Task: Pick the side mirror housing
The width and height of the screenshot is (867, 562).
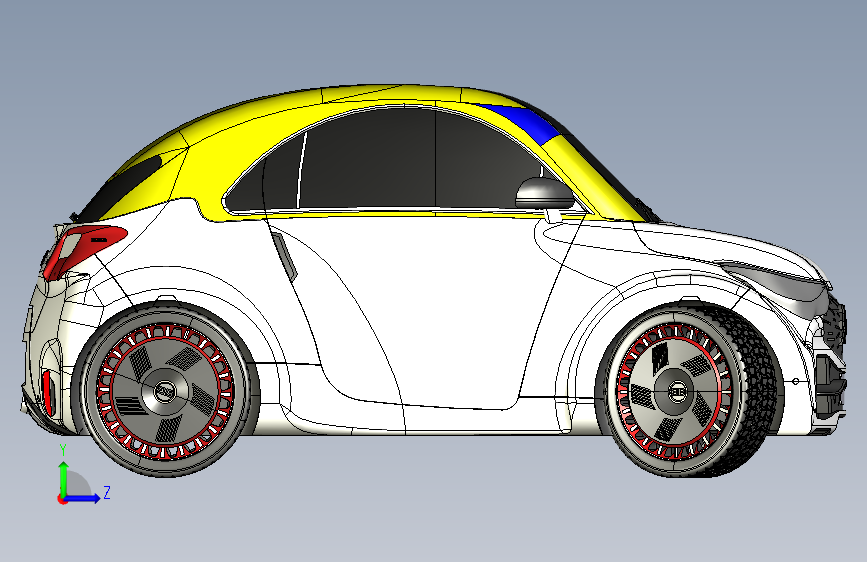Action: click(x=545, y=194)
